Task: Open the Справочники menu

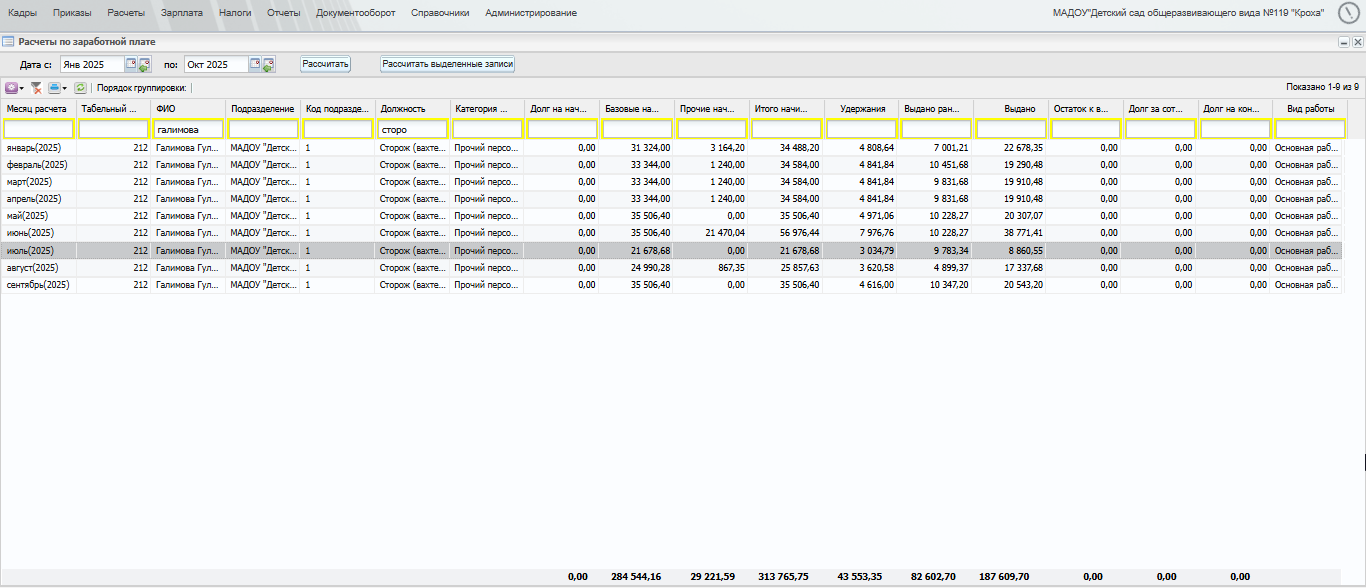Action: click(439, 13)
